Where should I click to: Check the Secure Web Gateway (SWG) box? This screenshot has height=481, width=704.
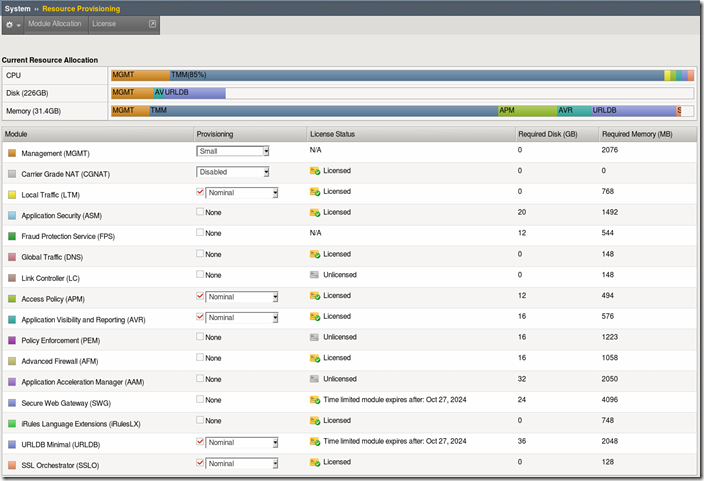200,399
